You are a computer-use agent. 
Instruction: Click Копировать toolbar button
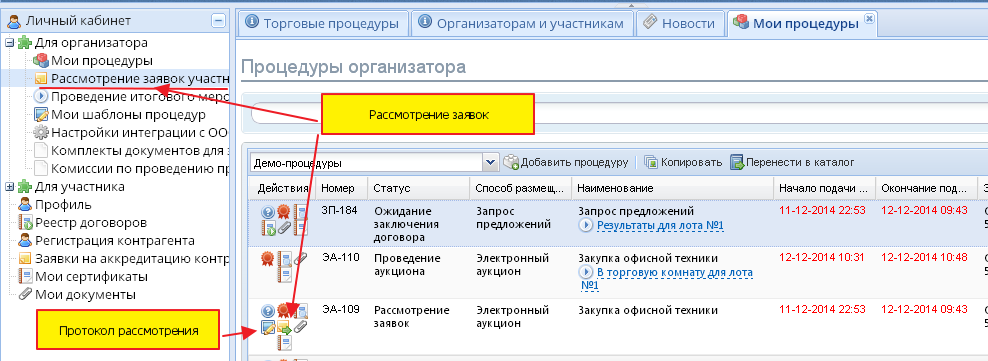click(x=682, y=162)
